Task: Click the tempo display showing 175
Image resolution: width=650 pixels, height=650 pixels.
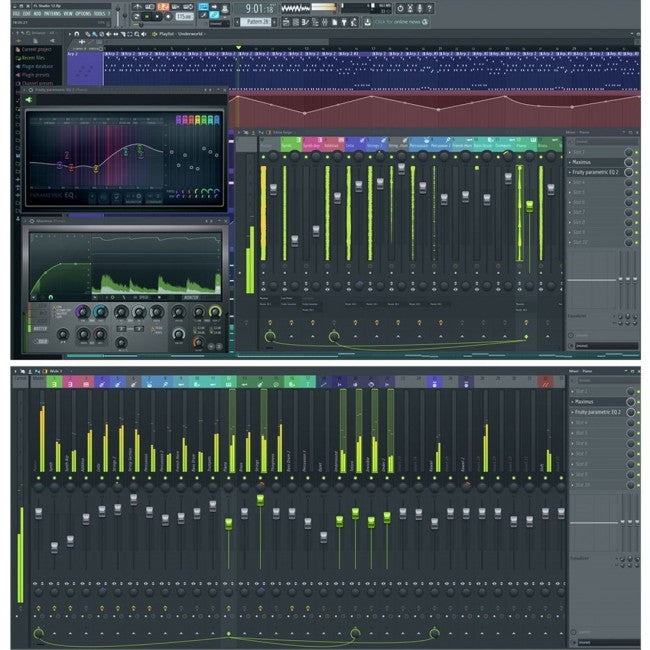Action: pyautogui.click(x=184, y=17)
